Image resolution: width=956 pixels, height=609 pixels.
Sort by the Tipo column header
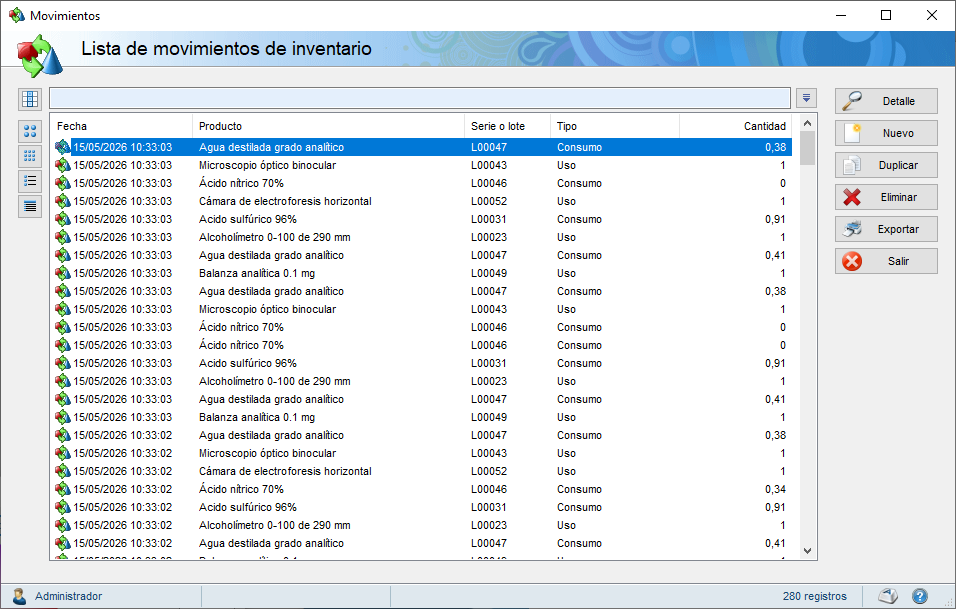tap(615, 126)
